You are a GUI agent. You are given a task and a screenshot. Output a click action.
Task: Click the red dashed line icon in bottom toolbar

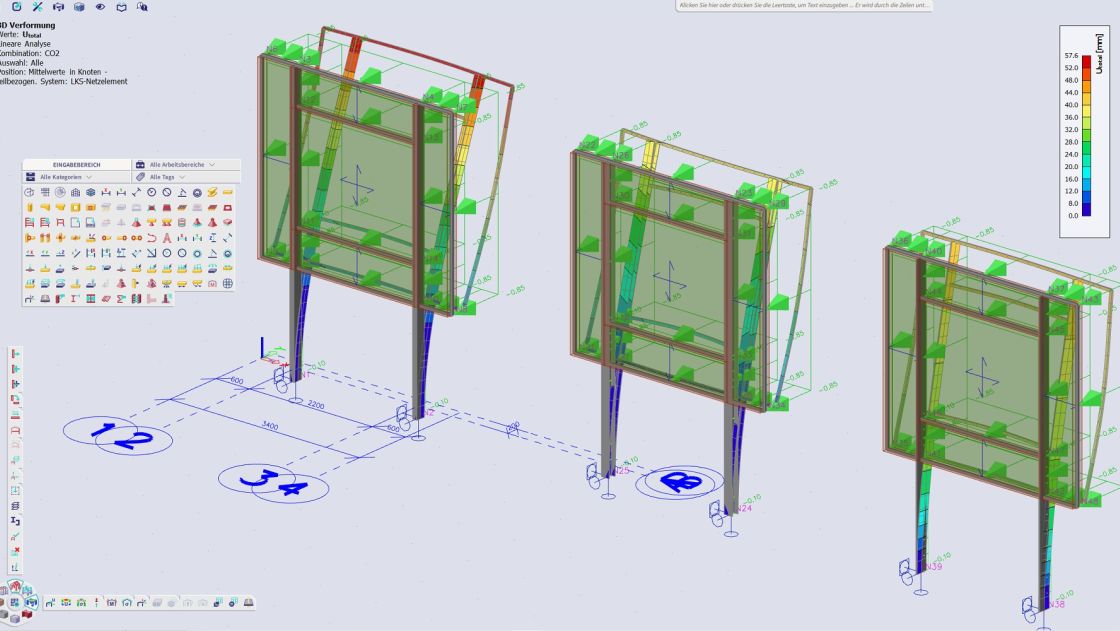[x=94, y=603]
